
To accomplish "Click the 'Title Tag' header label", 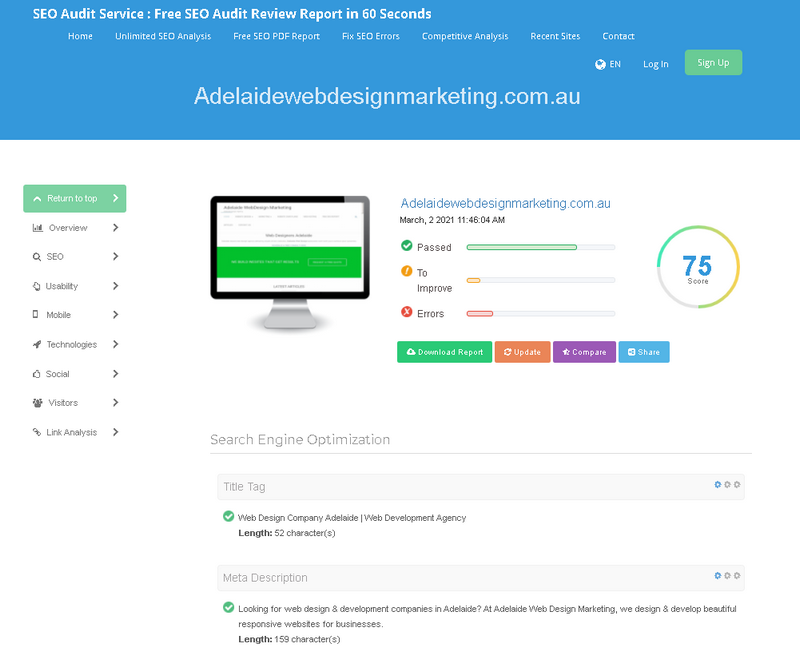I will [244, 487].
